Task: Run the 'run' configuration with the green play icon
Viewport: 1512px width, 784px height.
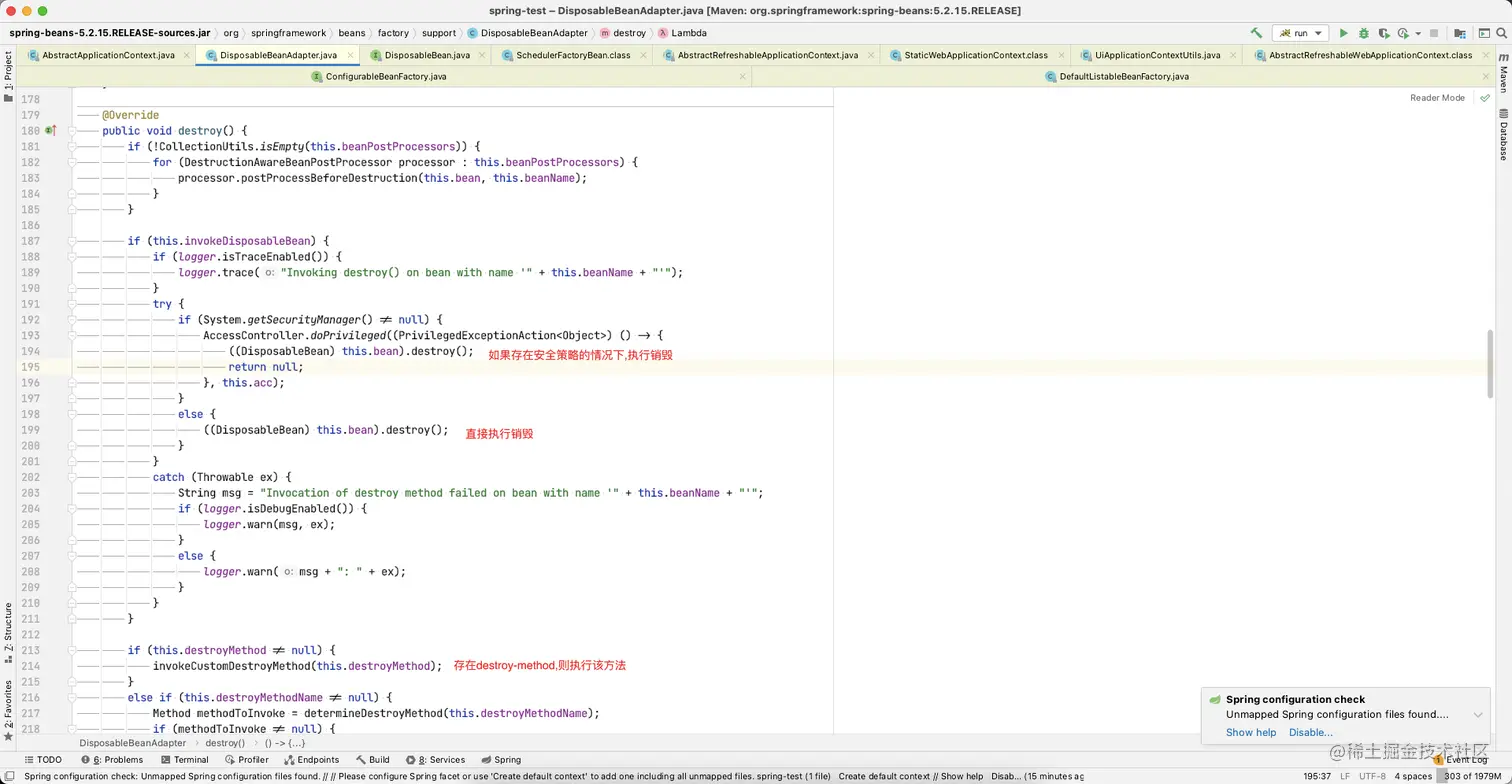Action: [1343, 33]
